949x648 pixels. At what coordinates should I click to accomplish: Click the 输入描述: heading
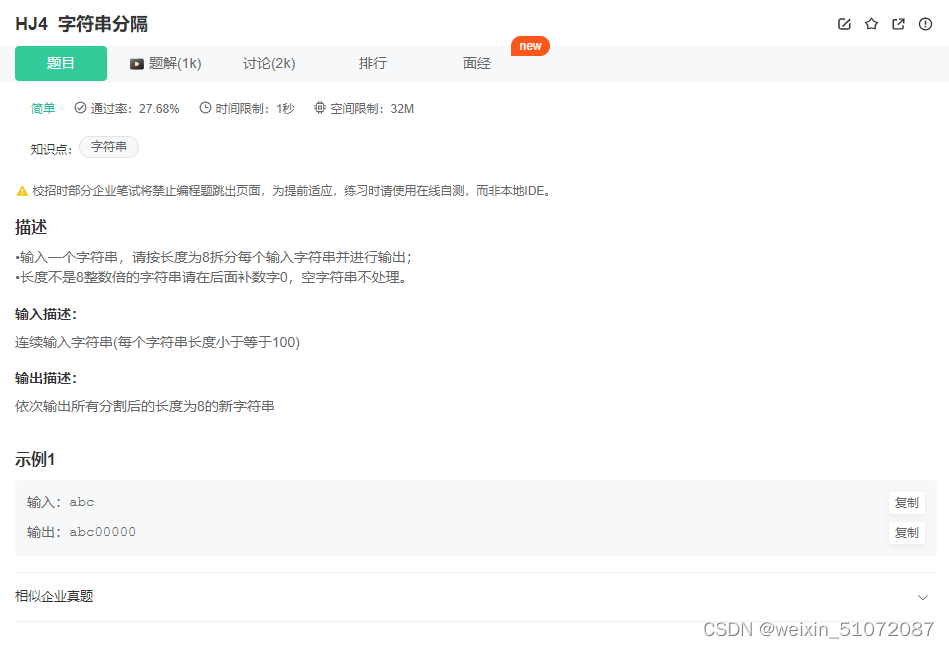coord(46,314)
